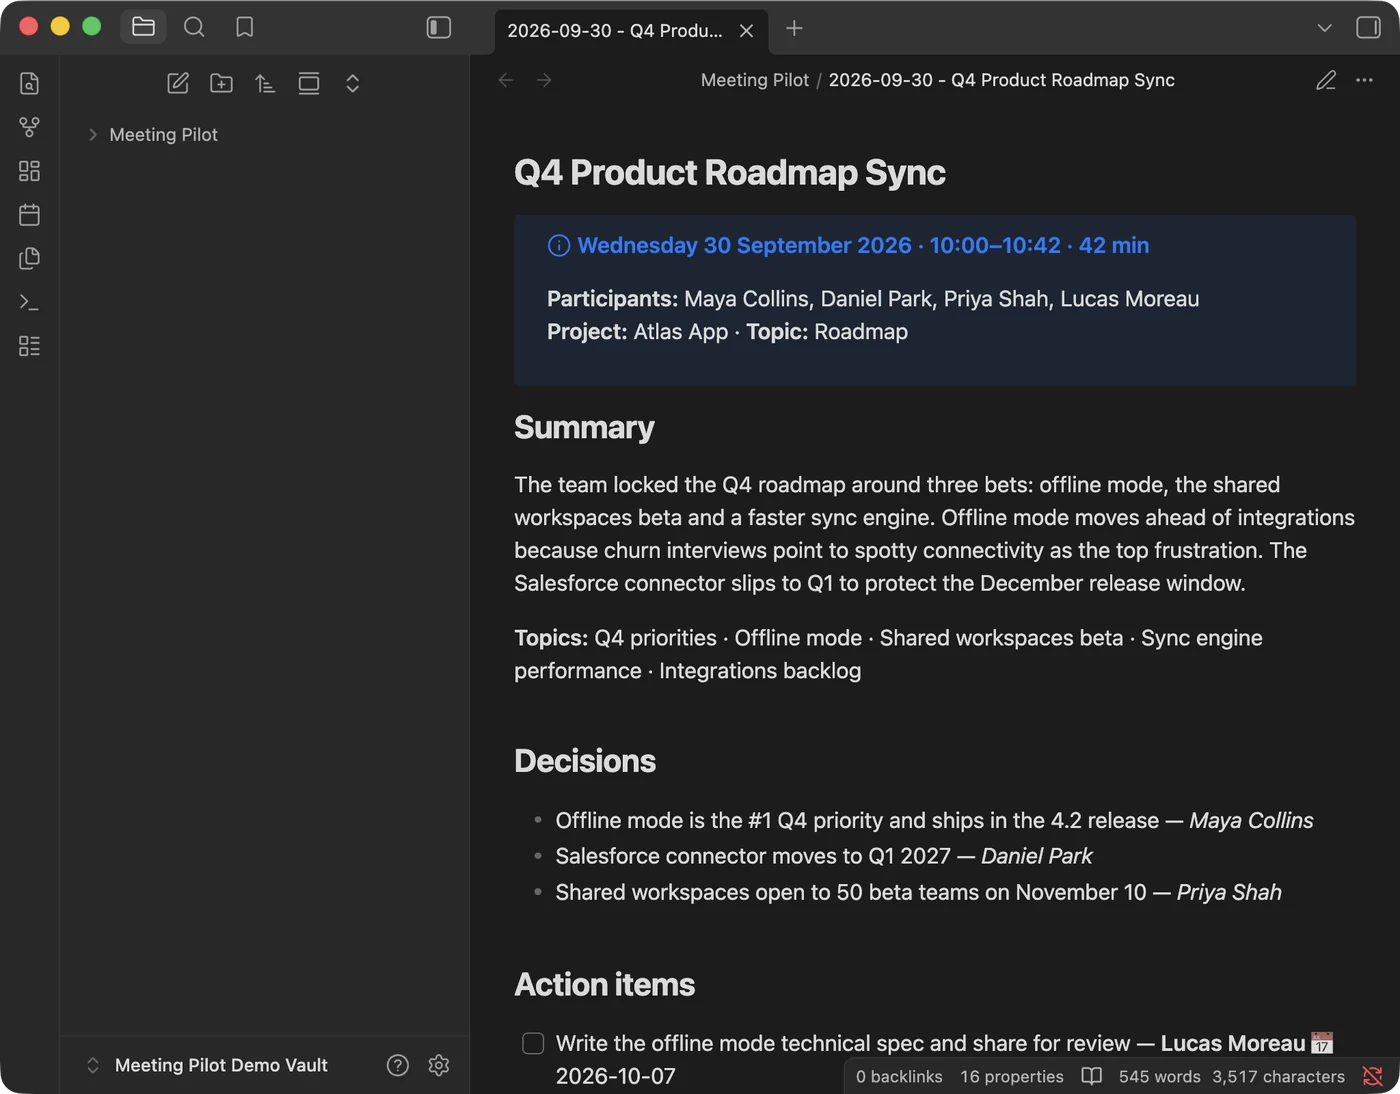Click 16 properties in the status bar

(1012, 1076)
